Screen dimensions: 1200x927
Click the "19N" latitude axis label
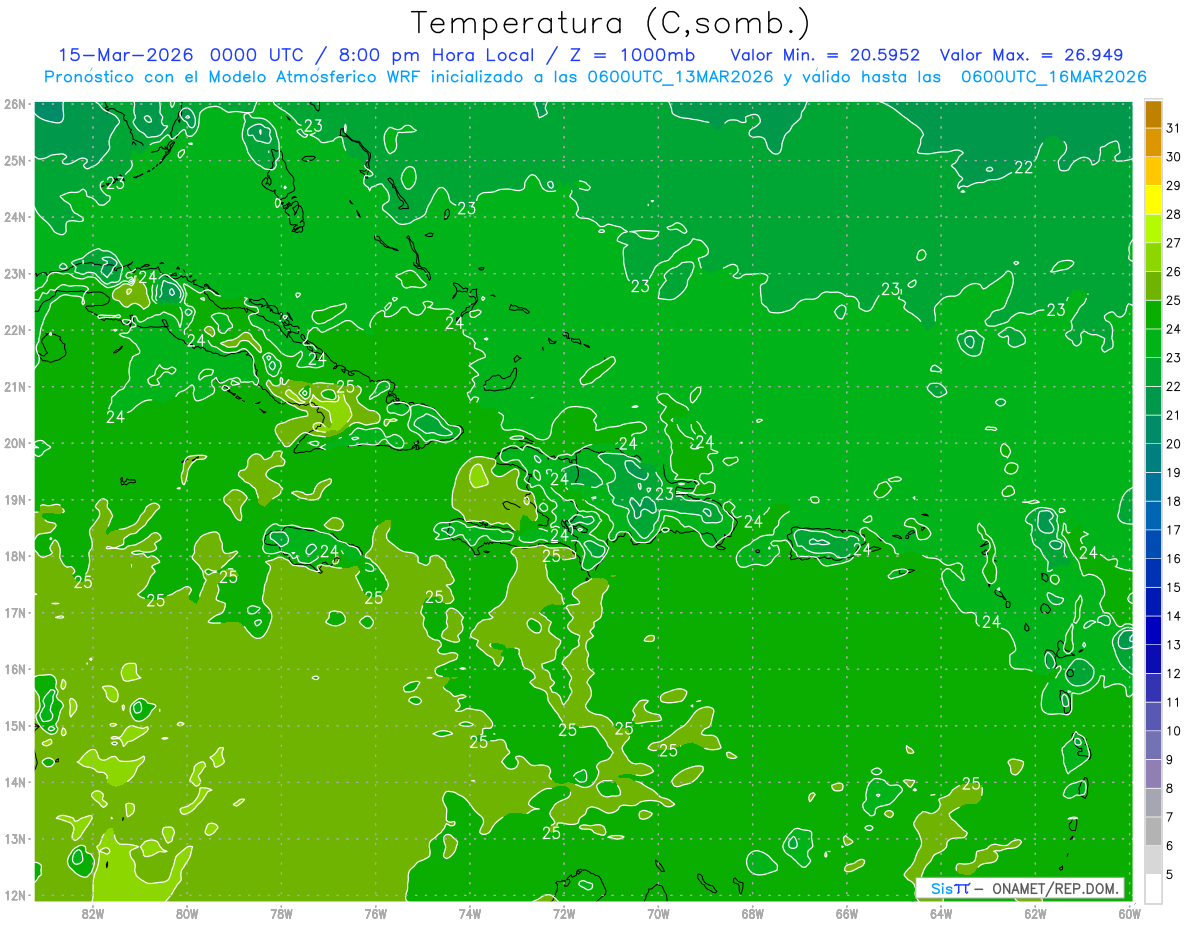(x=14, y=499)
